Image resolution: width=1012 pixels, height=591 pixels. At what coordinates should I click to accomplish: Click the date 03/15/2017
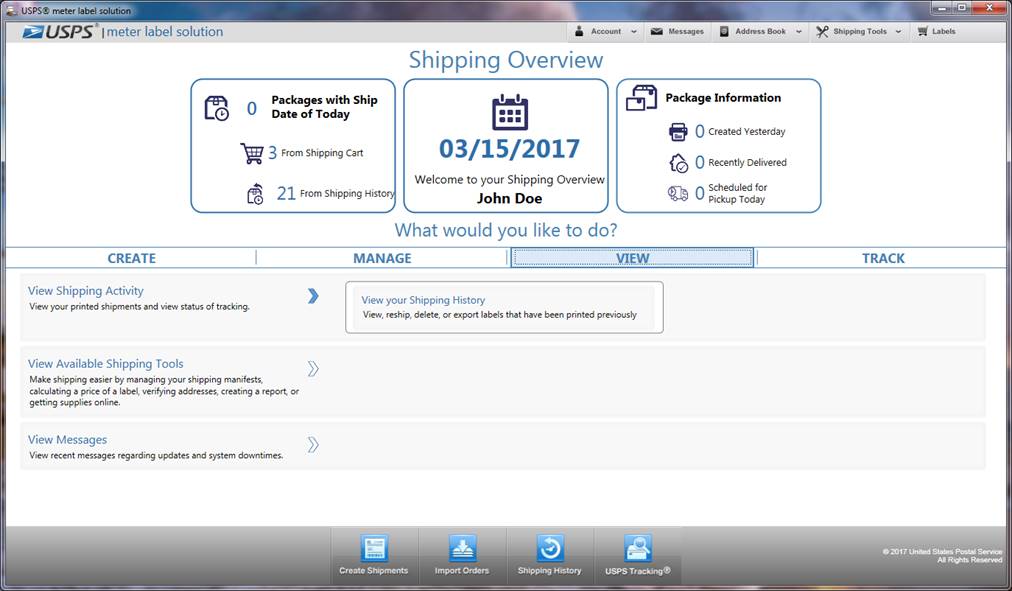coord(510,149)
